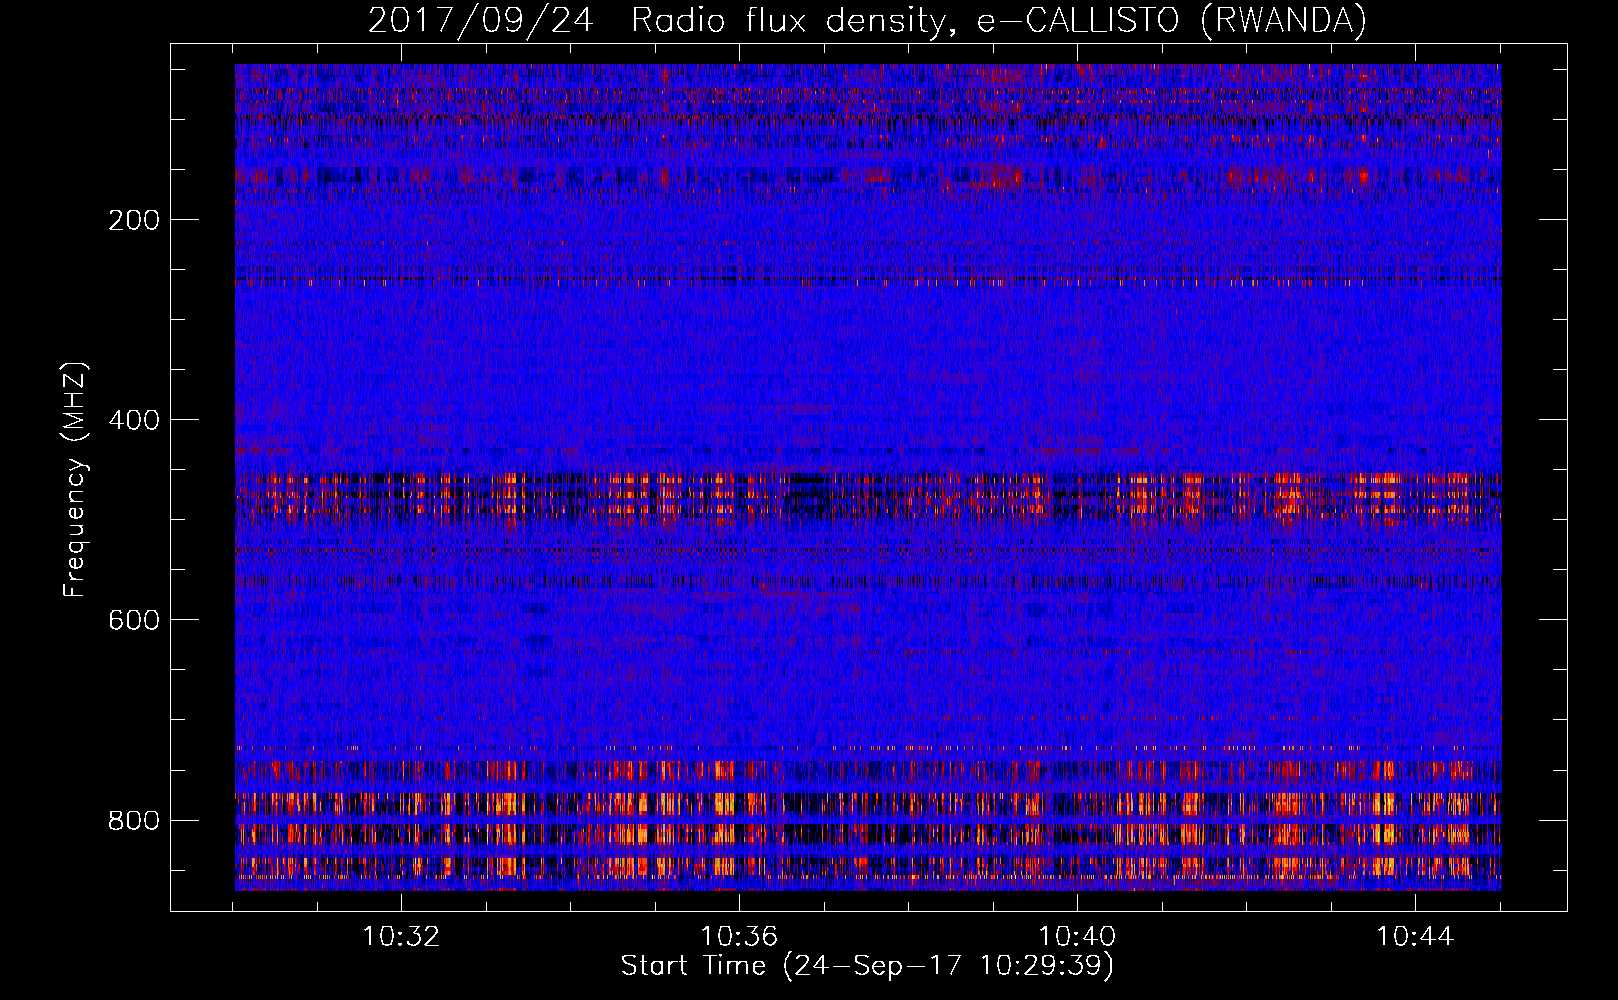The width and height of the screenshot is (1618, 1000).
Task: Click the 400 frequency axis label
Action: (134, 420)
